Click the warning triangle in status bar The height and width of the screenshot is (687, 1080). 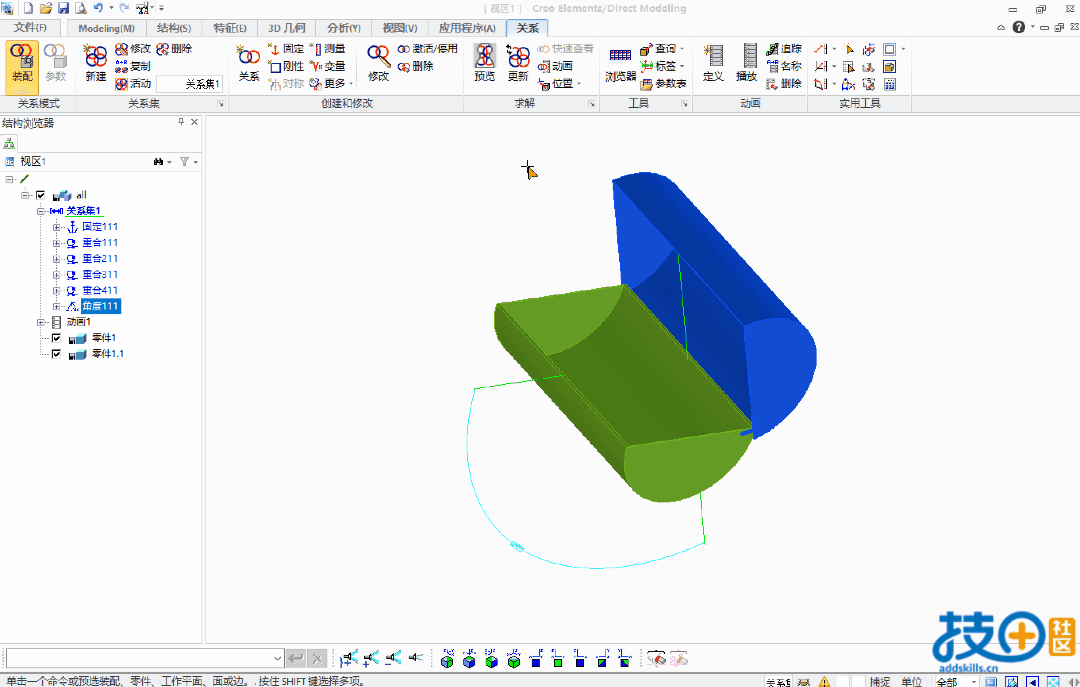coord(824,681)
